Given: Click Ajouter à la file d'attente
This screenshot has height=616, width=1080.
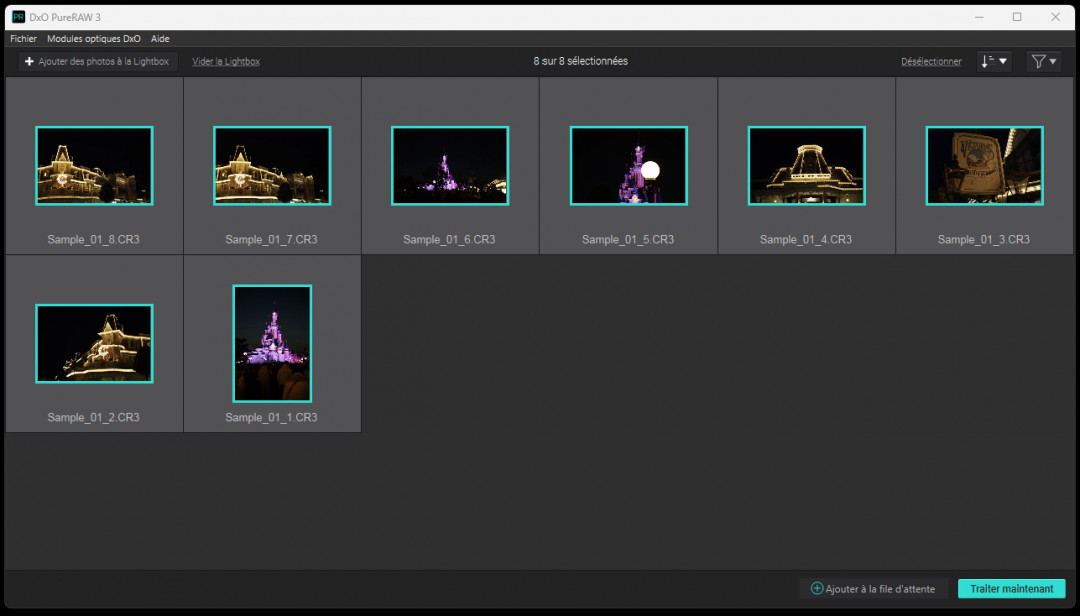Looking at the screenshot, I should (x=873, y=588).
